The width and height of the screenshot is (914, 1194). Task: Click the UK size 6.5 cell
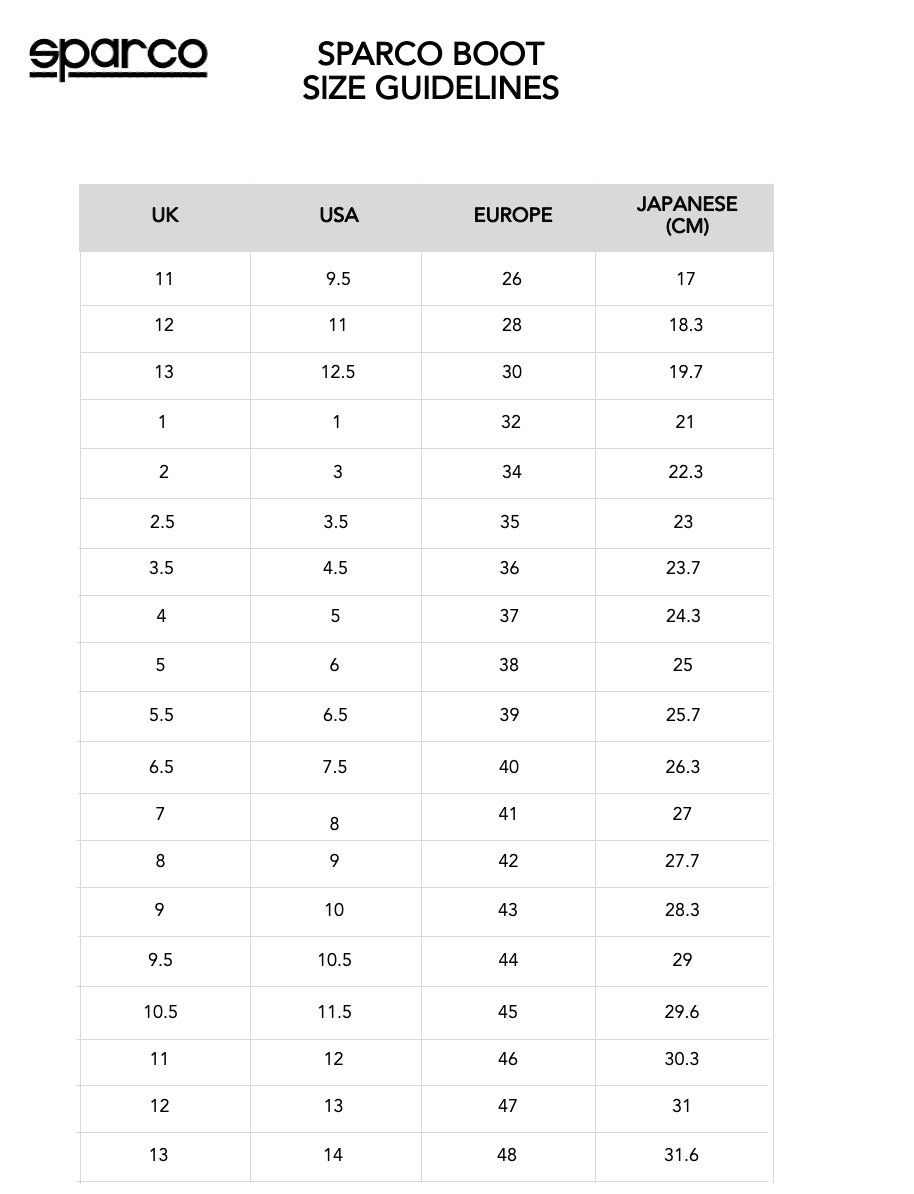point(161,767)
